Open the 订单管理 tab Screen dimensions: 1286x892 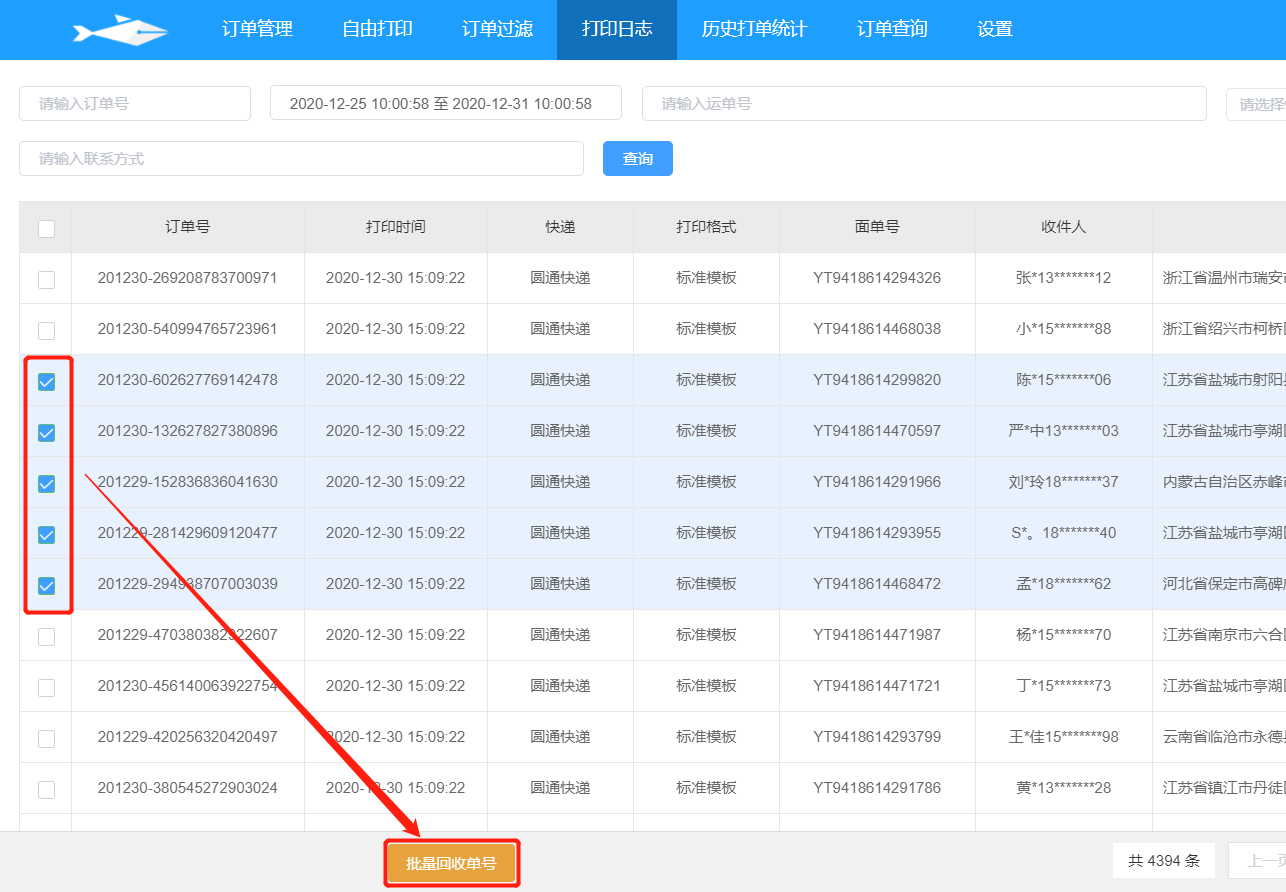(257, 30)
